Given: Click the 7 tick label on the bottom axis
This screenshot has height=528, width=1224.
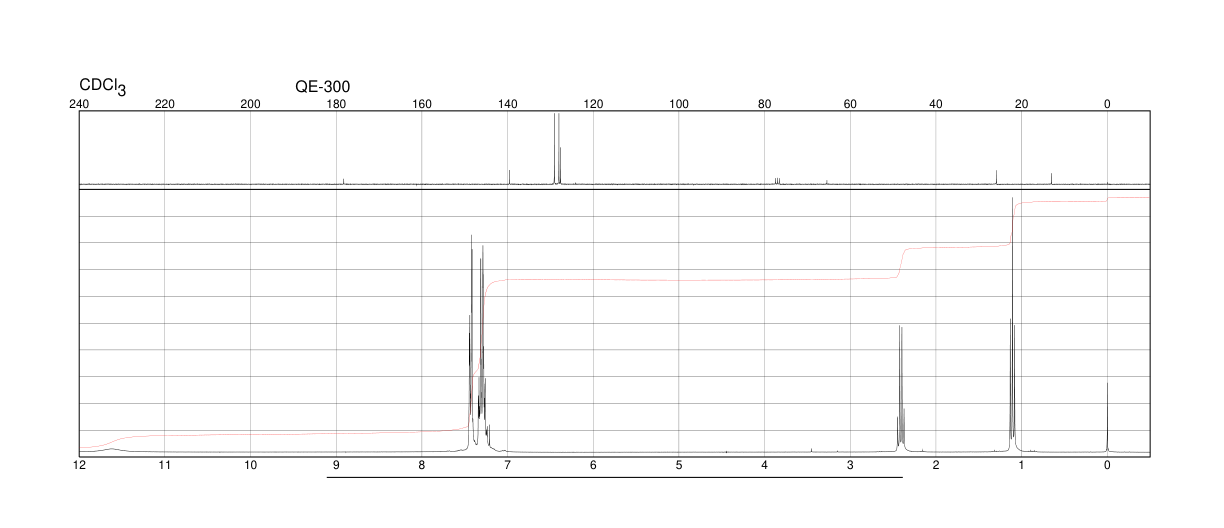Looking at the screenshot, I should click(x=508, y=466).
